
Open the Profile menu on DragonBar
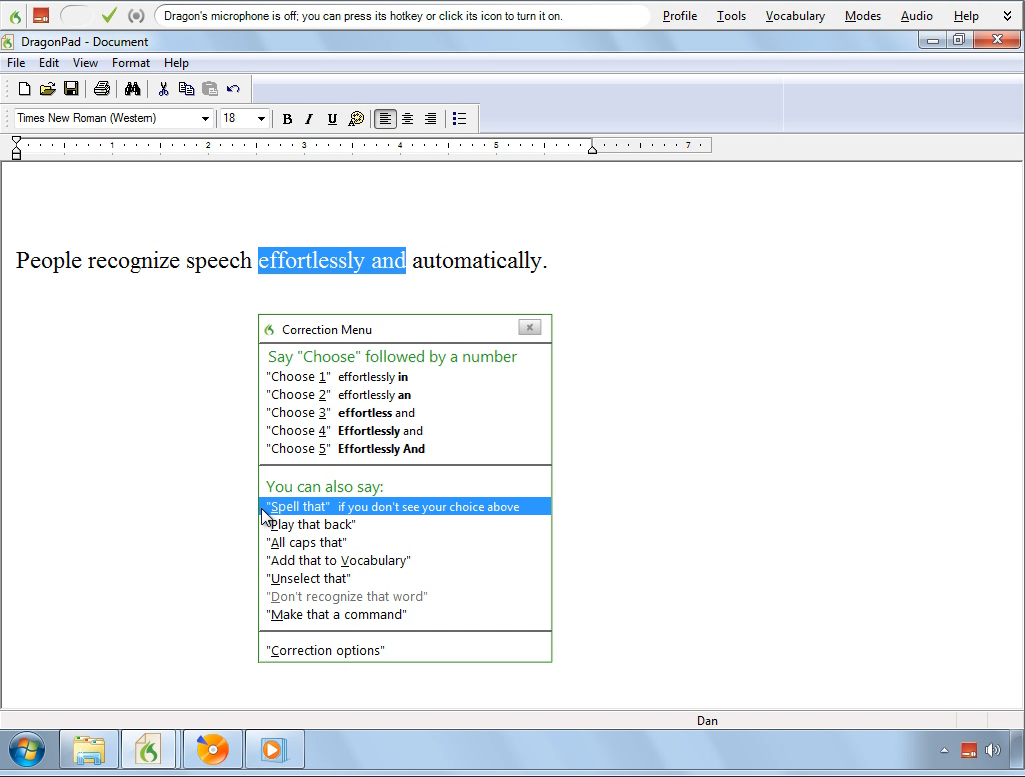click(680, 16)
